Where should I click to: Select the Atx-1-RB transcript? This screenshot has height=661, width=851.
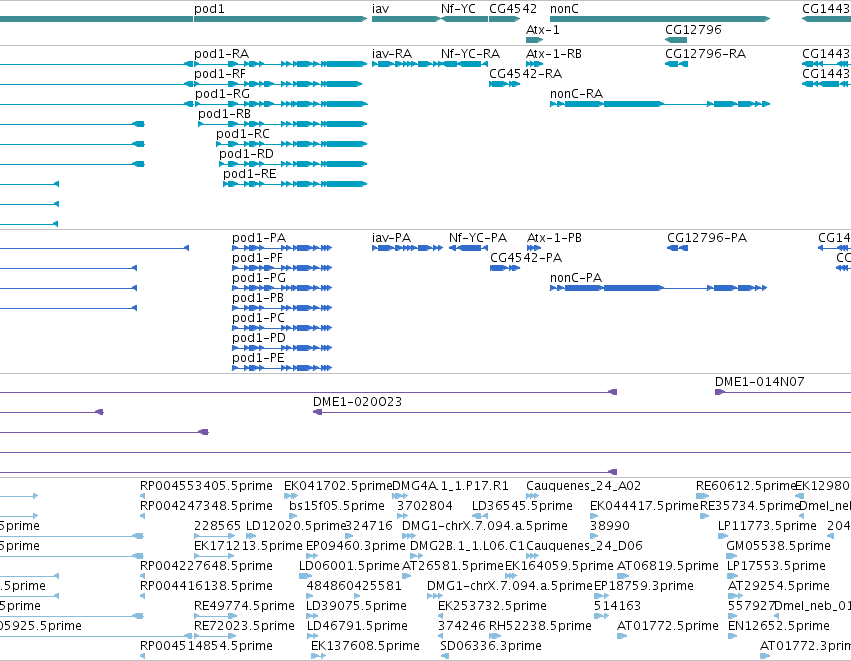pos(554,54)
